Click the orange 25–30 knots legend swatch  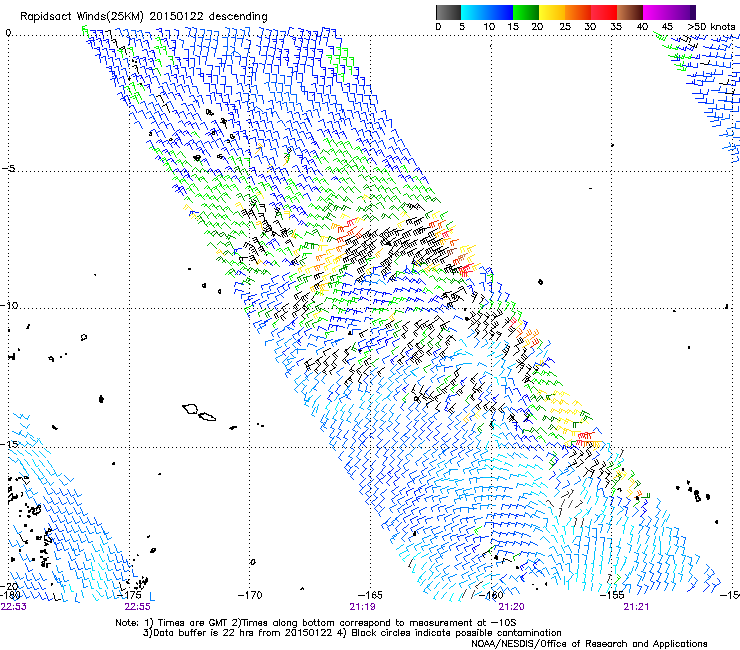[x=578, y=12]
